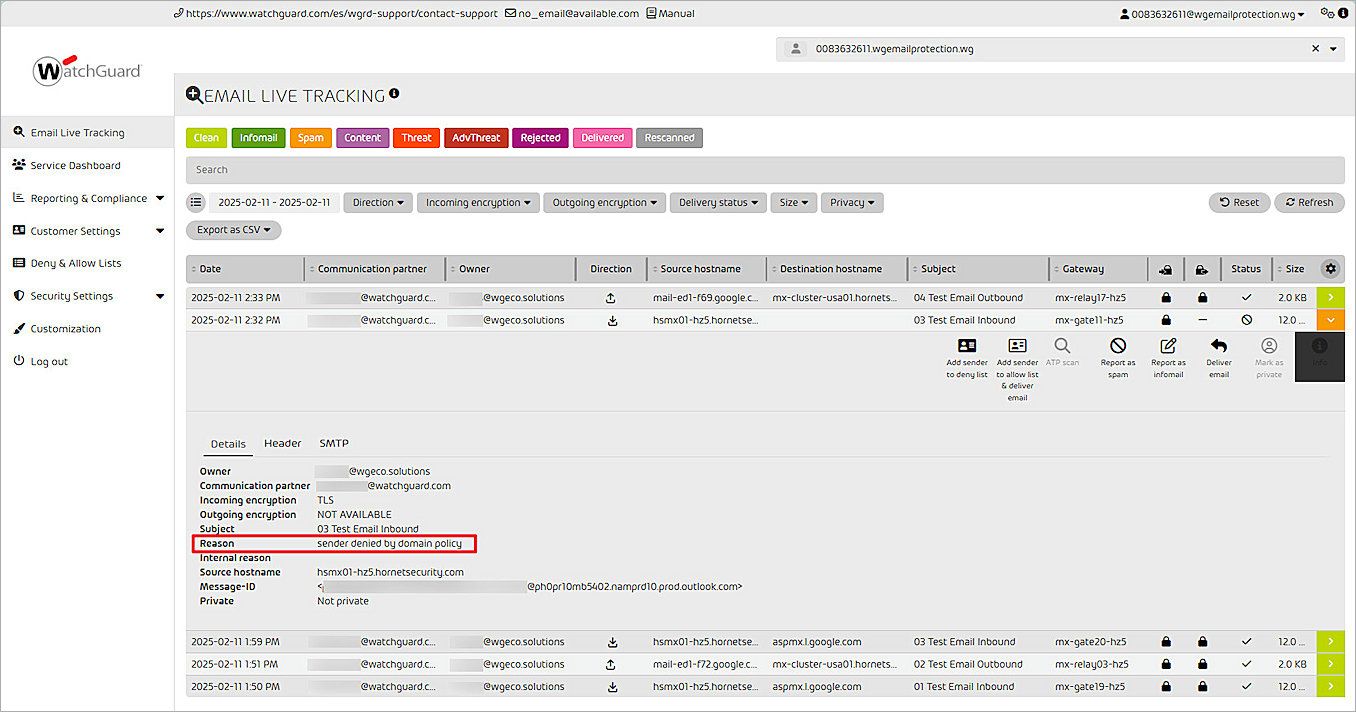Click the Refresh button
The height and width of the screenshot is (712, 1356).
click(1309, 202)
